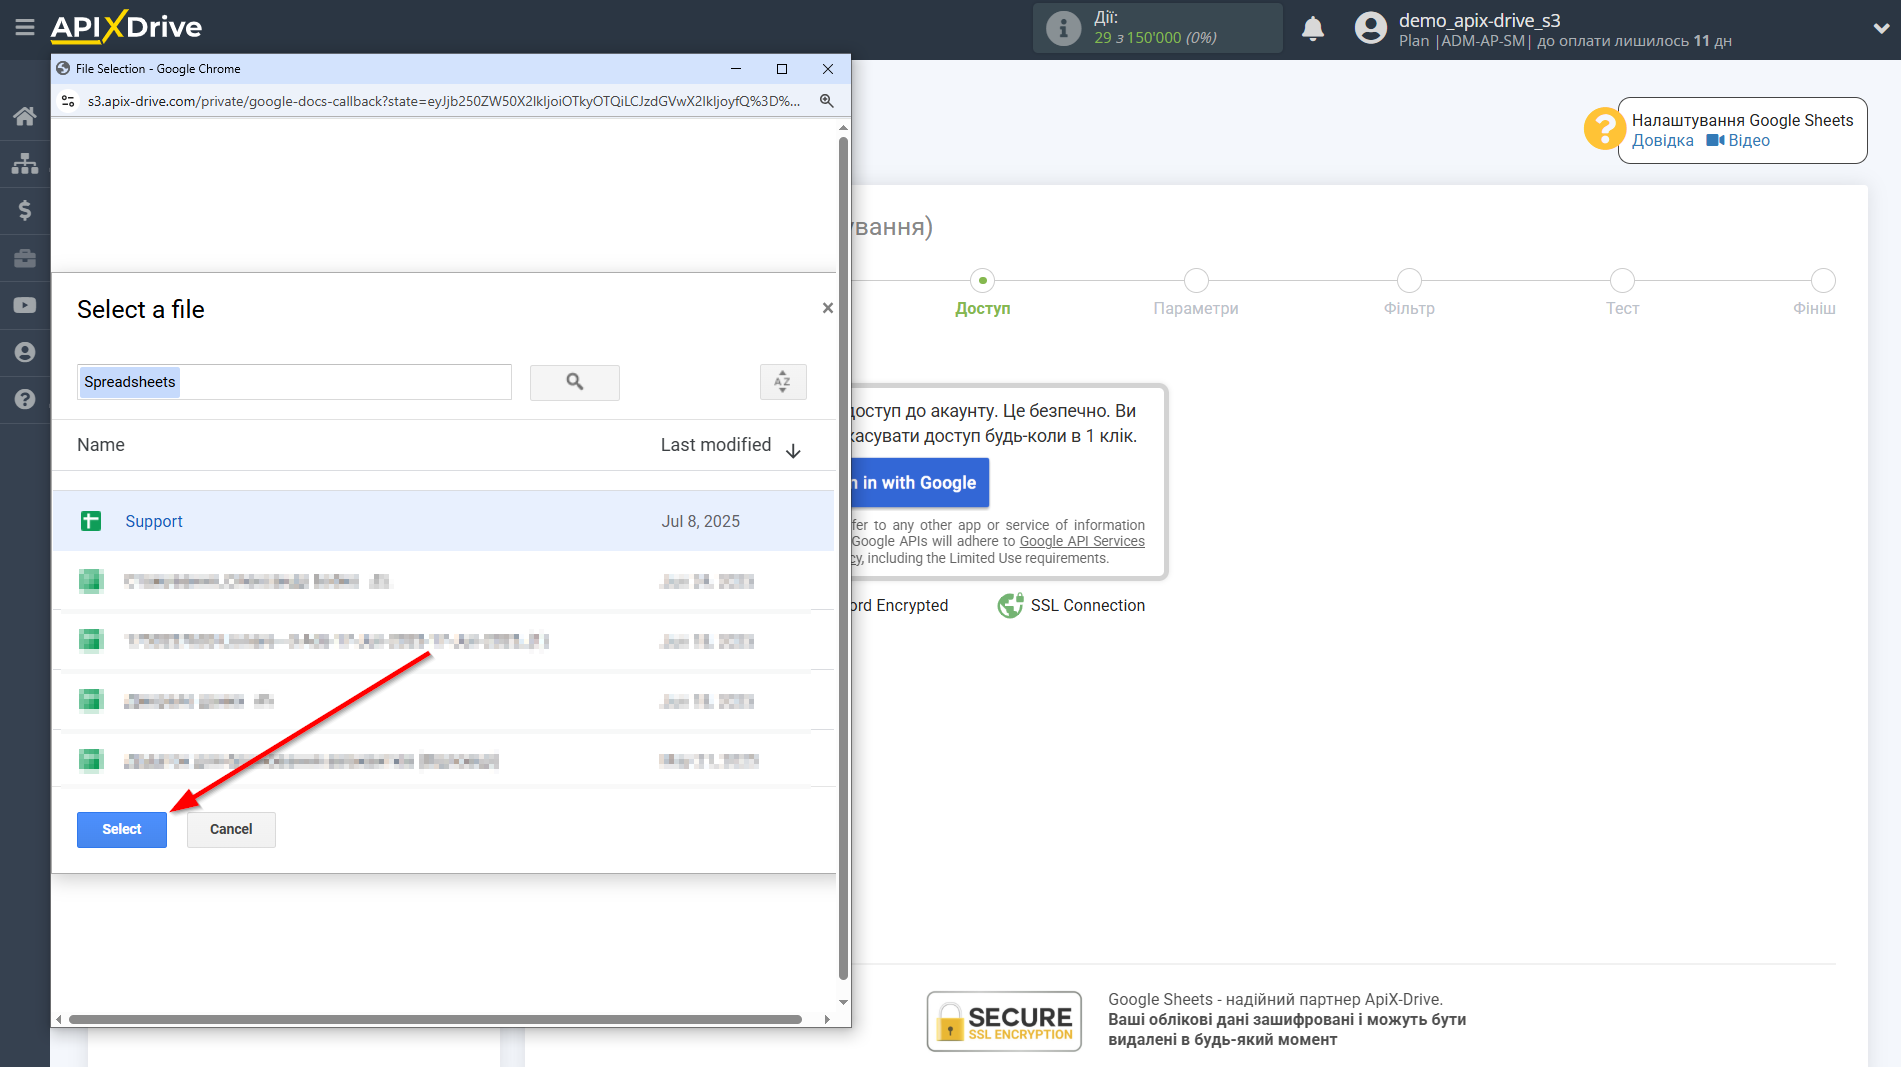Open the home icon in the sidebar
The width and height of the screenshot is (1901, 1067).
click(25, 116)
